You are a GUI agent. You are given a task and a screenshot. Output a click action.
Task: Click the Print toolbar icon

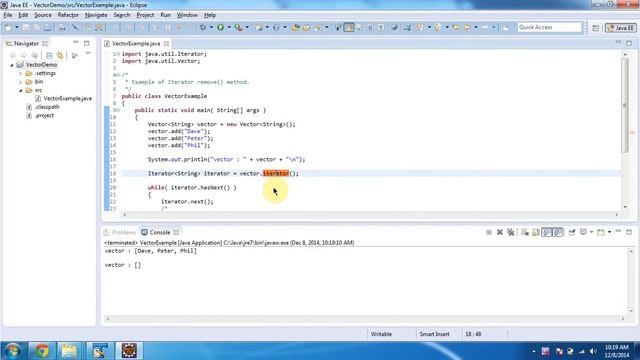tap(62, 27)
